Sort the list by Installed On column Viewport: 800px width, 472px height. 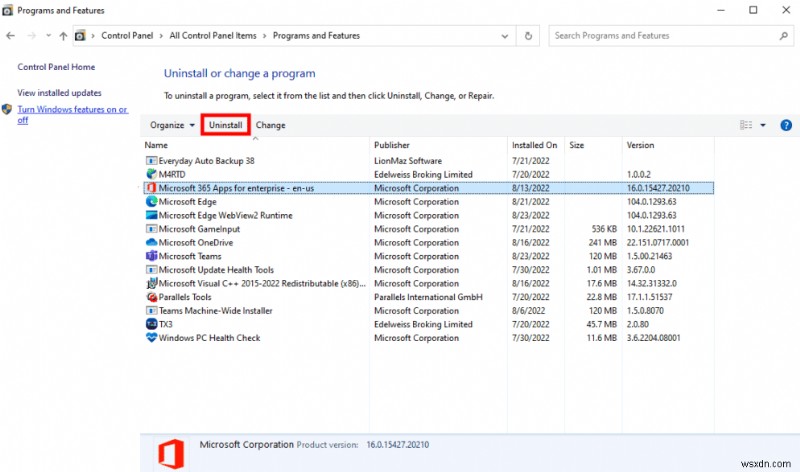534,145
